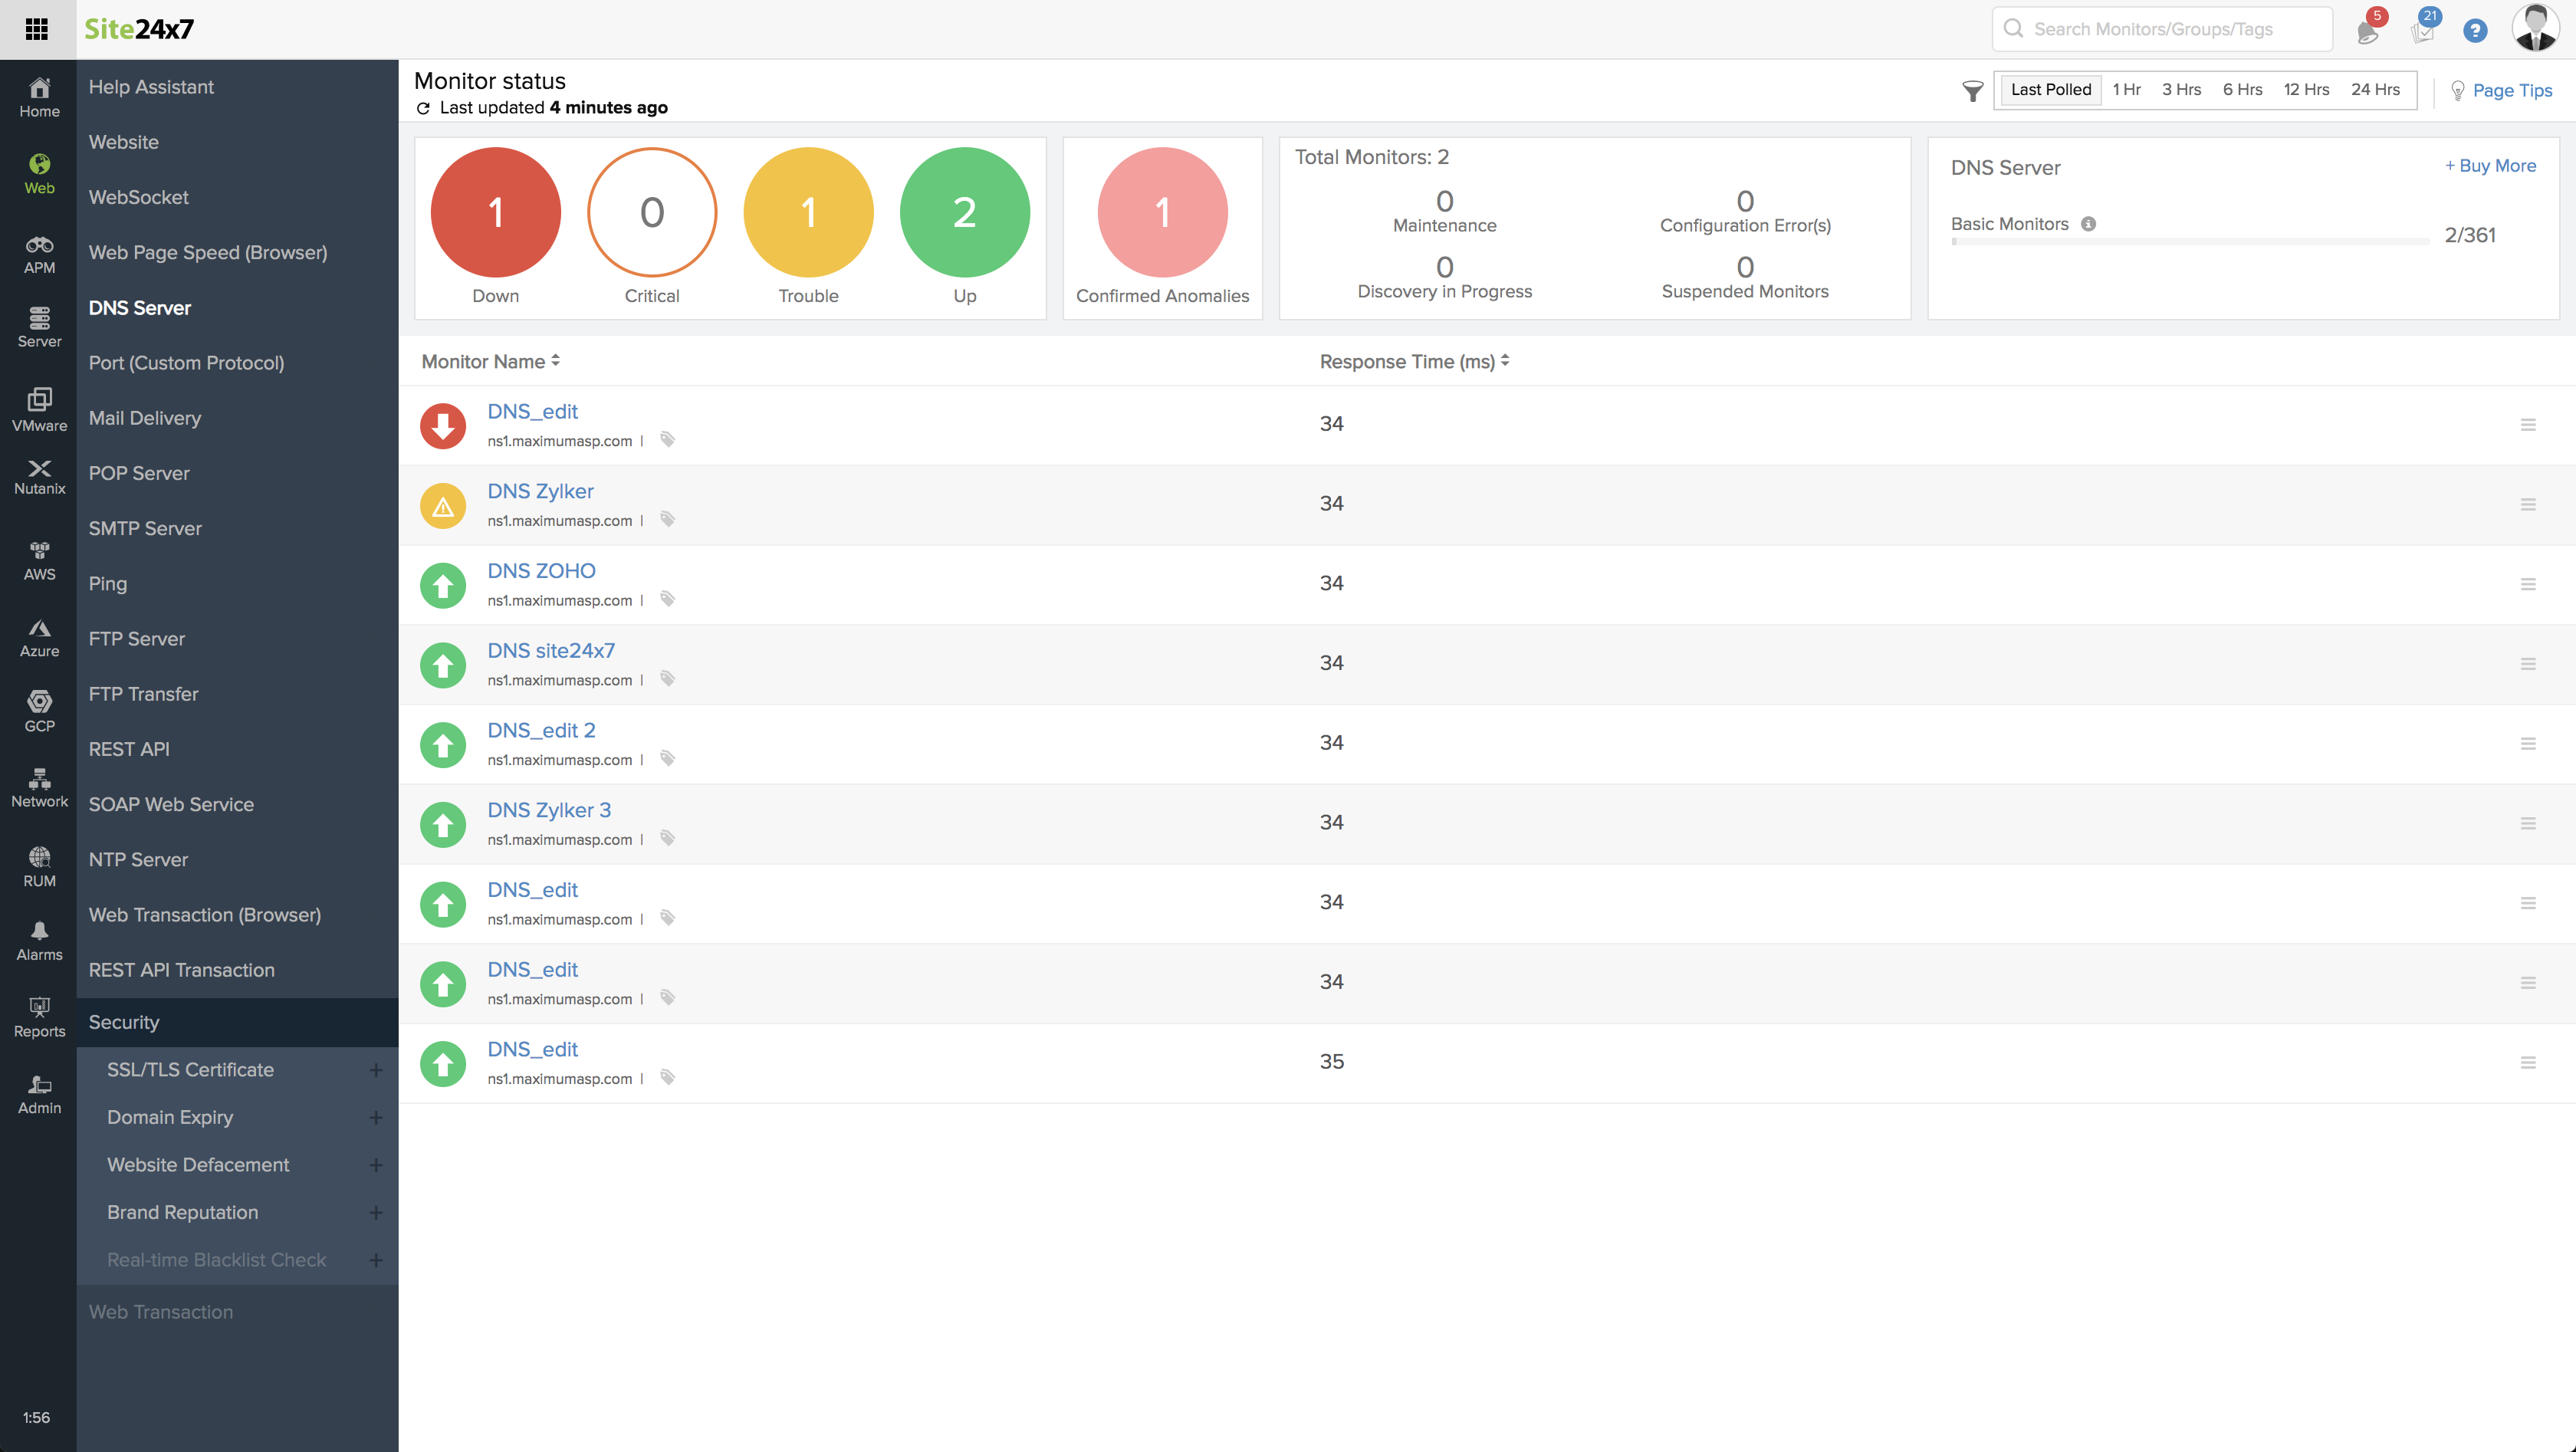Switch time range to 6 Hrs
This screenshot has height=1452, width=2576.
(2242, 90)
